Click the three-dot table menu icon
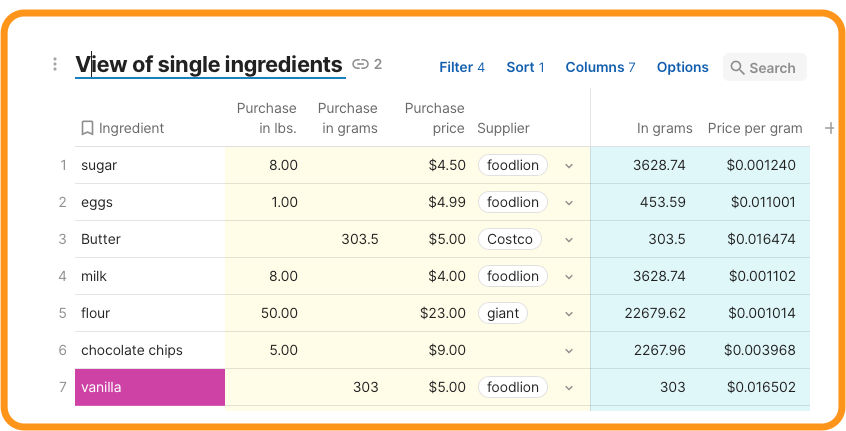Image resolution: width=846 pixels, height=431 pixels. 55,65
